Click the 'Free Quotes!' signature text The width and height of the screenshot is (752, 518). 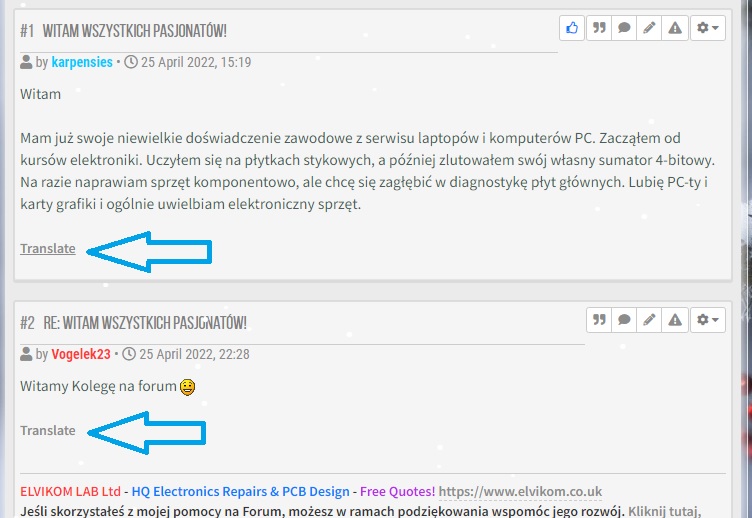(x=398, y=492)
